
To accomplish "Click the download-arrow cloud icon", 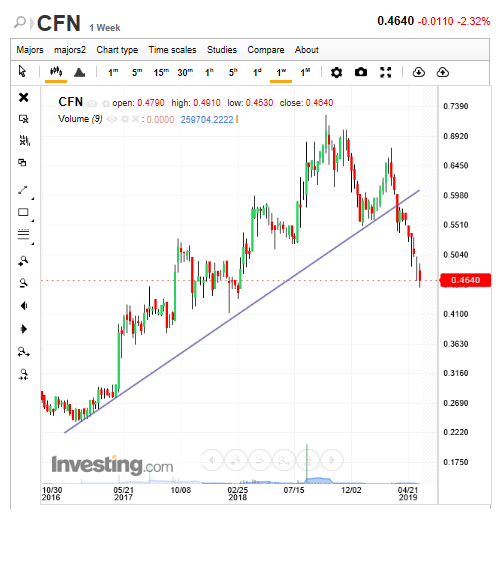I will click(419, 72).
